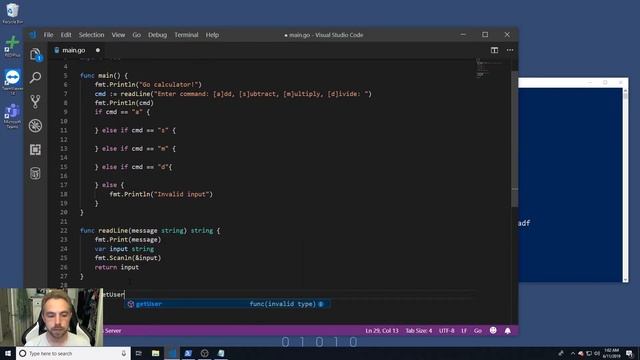Click info icon on getUser suggestion
The height and width of the screenshot is (360, 640).
321,304
